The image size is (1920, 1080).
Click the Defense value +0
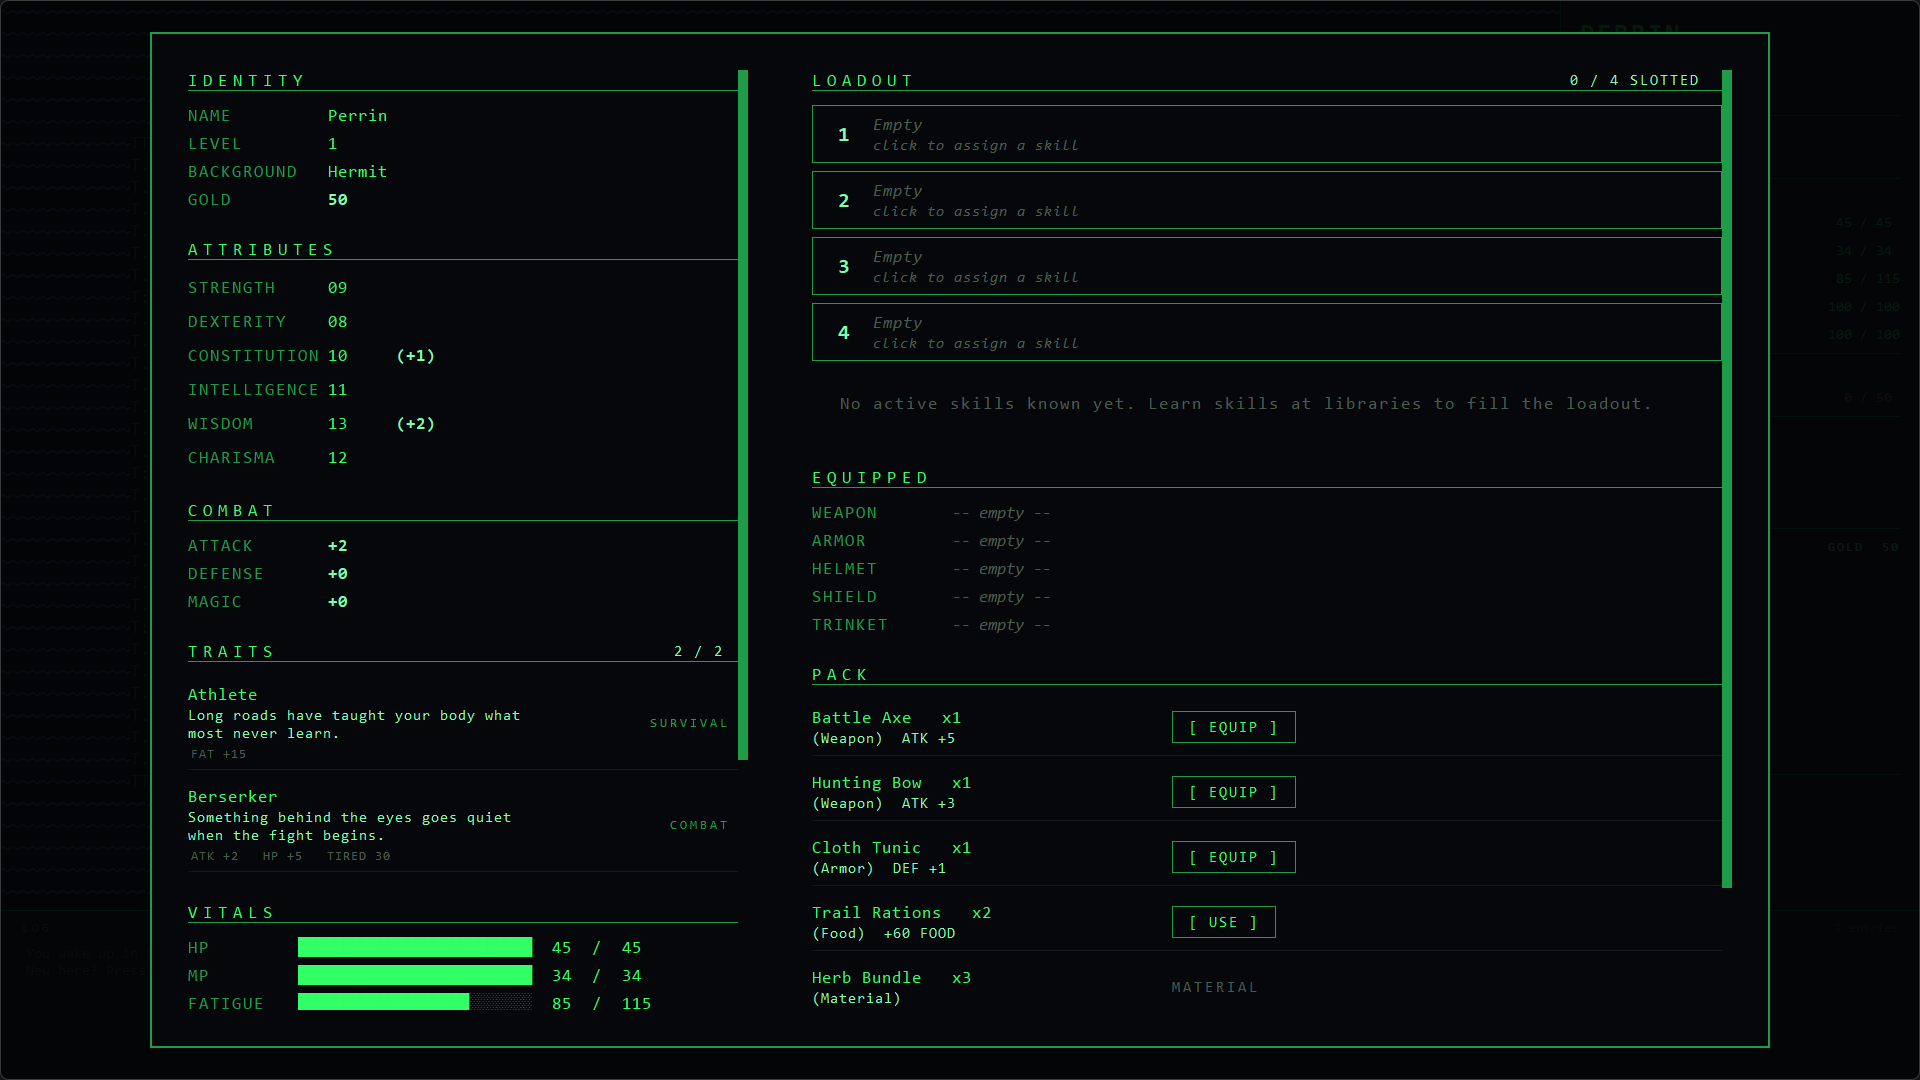coord(338,574)
